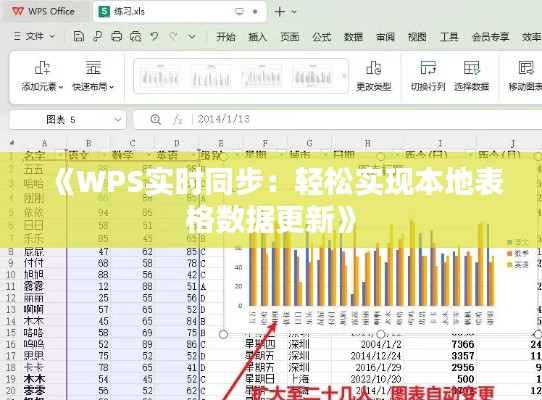Select column H header
This screenshot has width=542, height=400.
coord(367,143)
